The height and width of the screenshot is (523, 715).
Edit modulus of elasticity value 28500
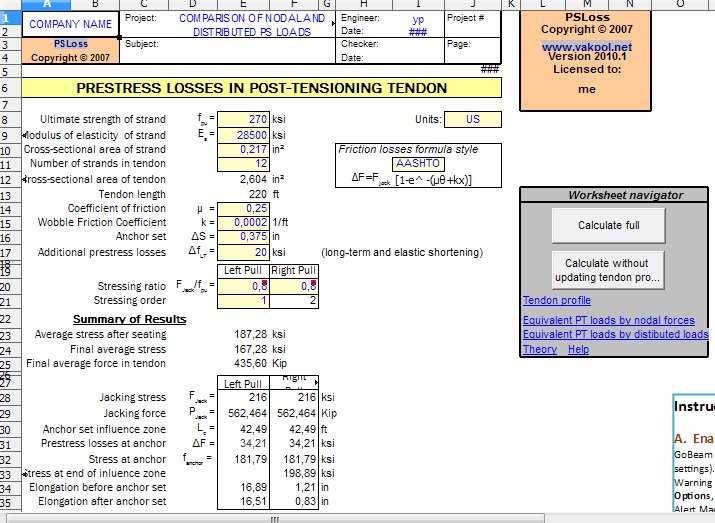pyautogui.click(x=244, y=135)
